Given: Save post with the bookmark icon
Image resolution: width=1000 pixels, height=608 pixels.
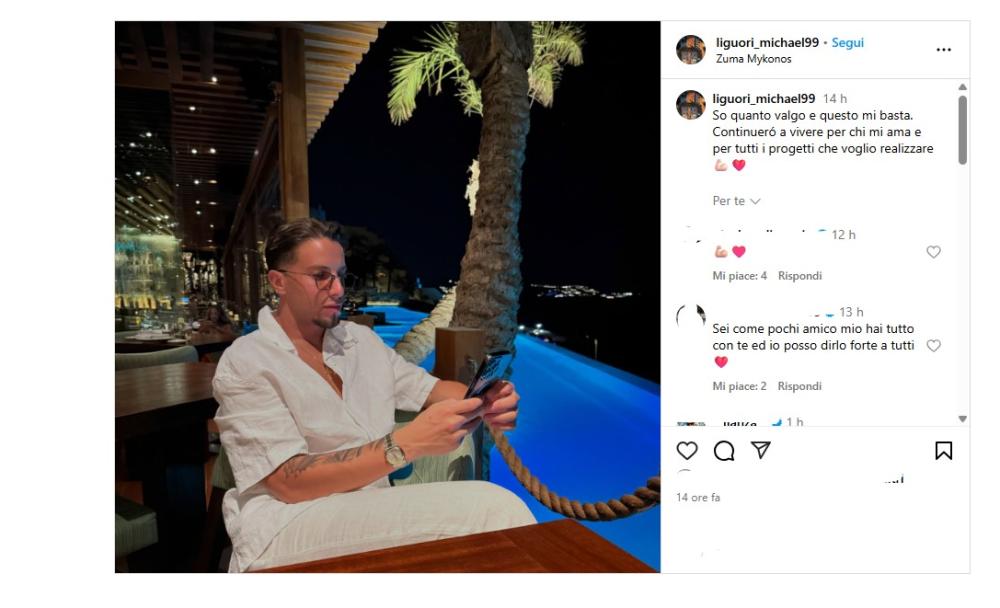Looking at the screenshot, I should pos(943,451).
